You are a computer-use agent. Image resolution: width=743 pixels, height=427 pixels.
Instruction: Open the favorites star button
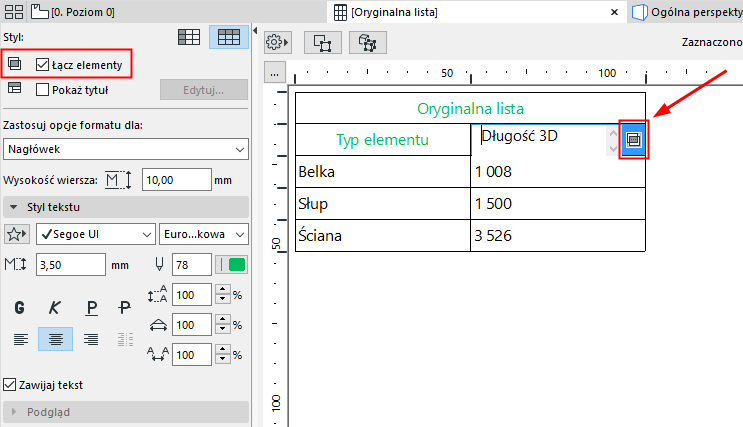click(x=17, y=234)
